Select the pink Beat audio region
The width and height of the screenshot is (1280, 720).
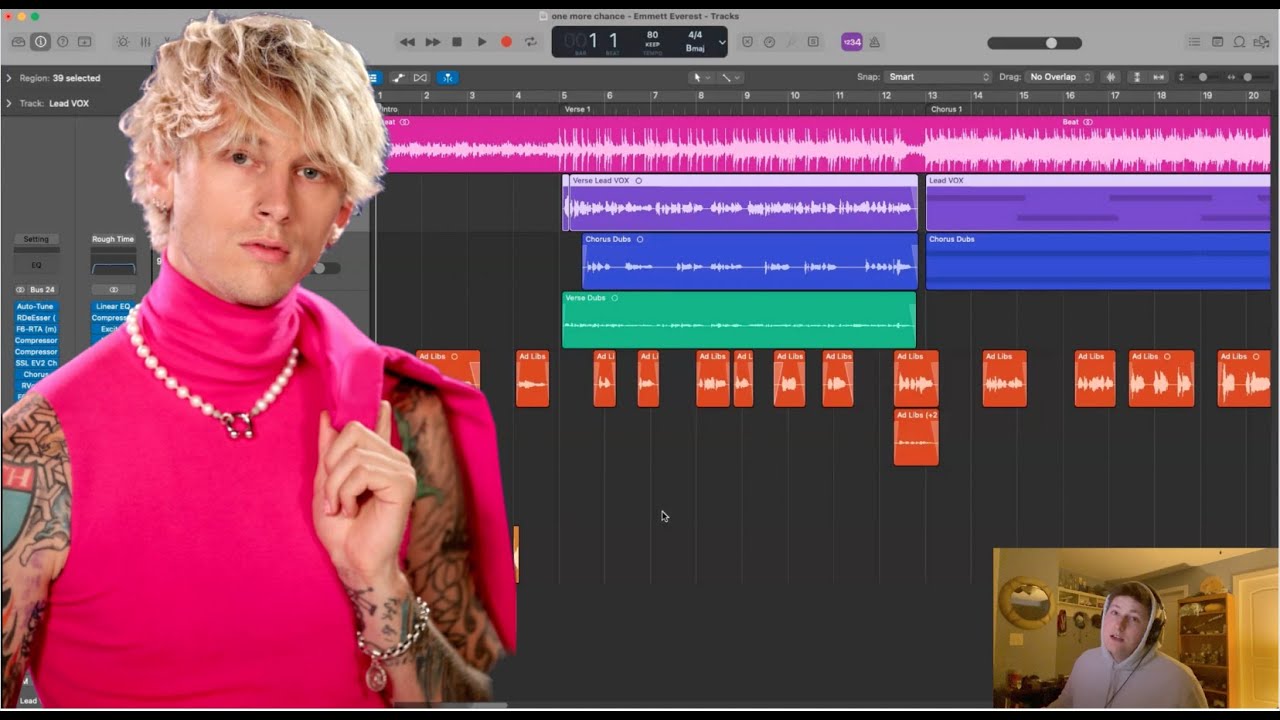[x=825, y=144]
